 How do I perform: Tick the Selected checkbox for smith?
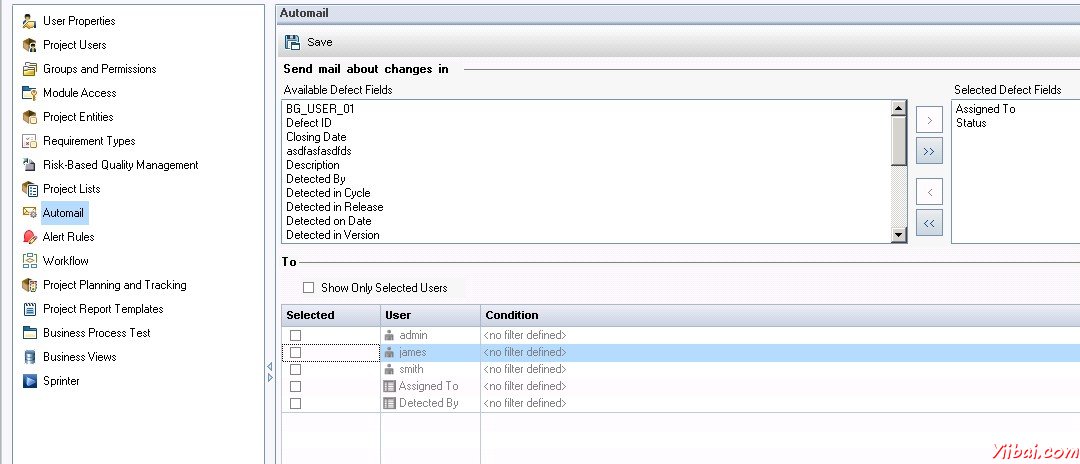tap(295, 370)
